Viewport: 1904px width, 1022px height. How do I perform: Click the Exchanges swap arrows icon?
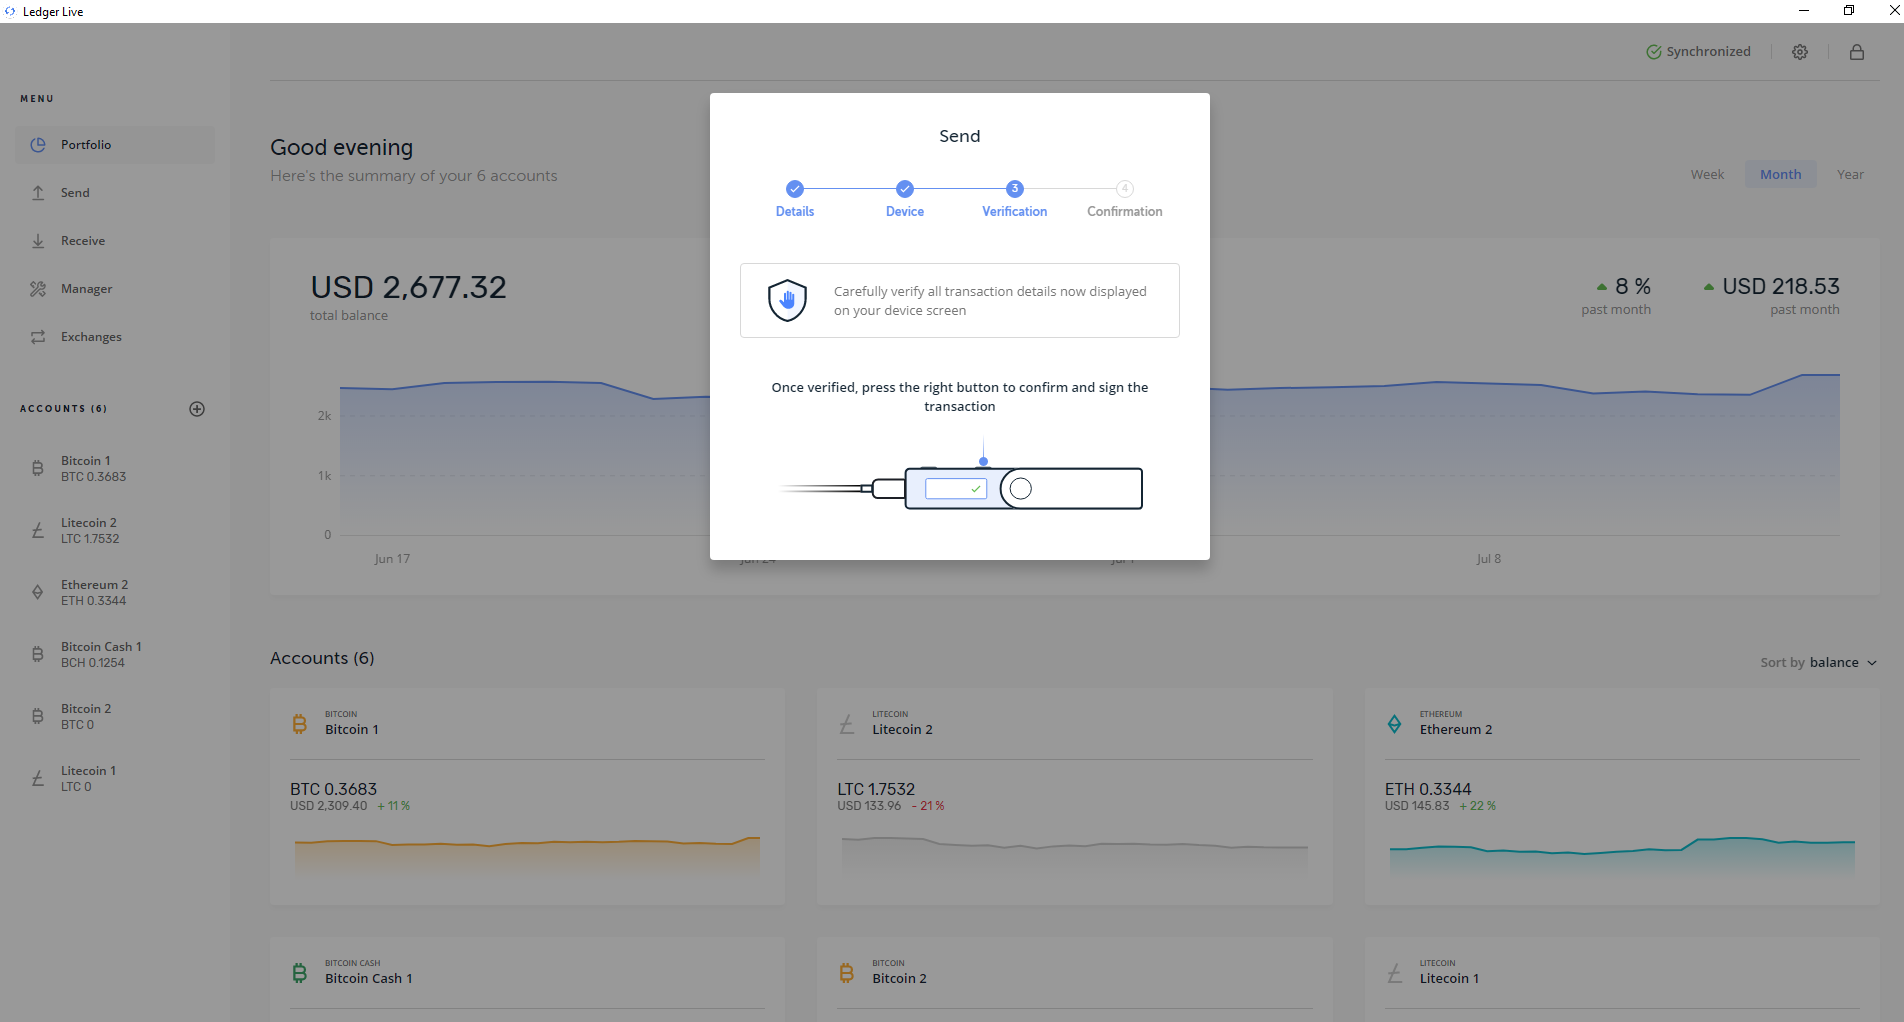click(38, 337)
